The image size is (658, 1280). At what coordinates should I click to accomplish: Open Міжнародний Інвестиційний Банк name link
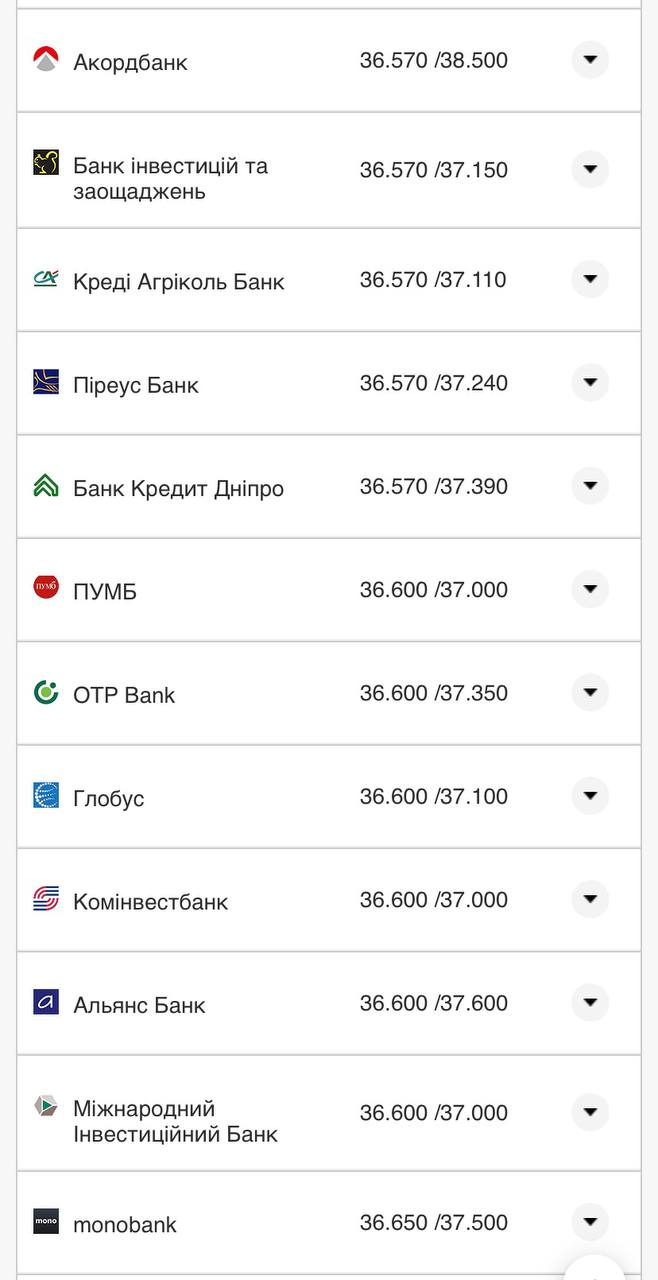[x=175, y=1121]
